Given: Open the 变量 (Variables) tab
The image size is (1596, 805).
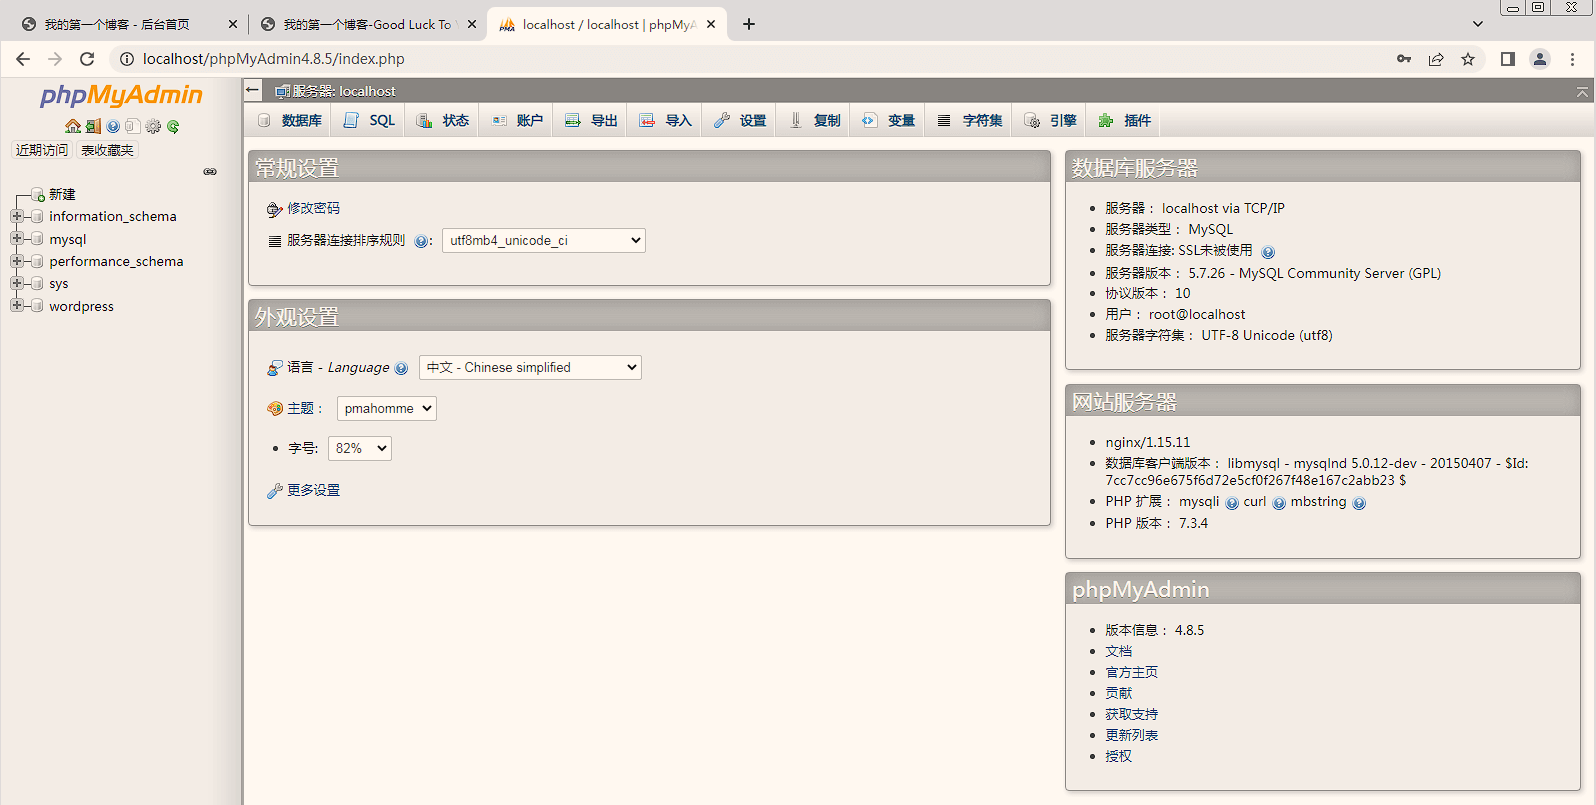Looking at the screenshot, I should pyautogui.click(x=889, y=120).
